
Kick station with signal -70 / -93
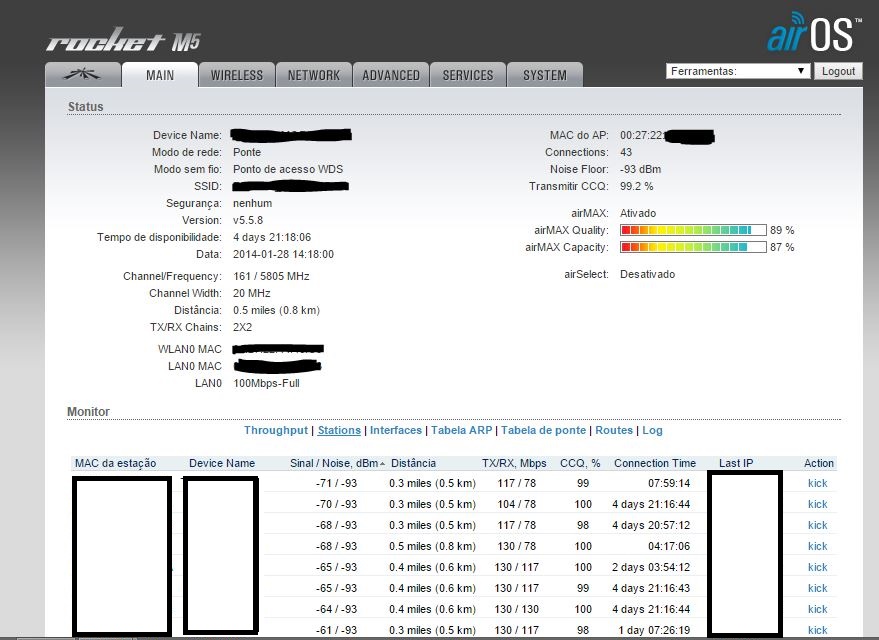click(x=817, y=504)
